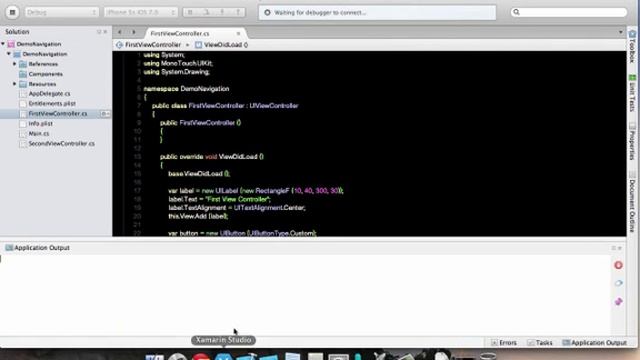Click the 'using MonoTouch.UIKit;' code line
This screenshot has width=640, height=360.
click(x=178, y=63)
